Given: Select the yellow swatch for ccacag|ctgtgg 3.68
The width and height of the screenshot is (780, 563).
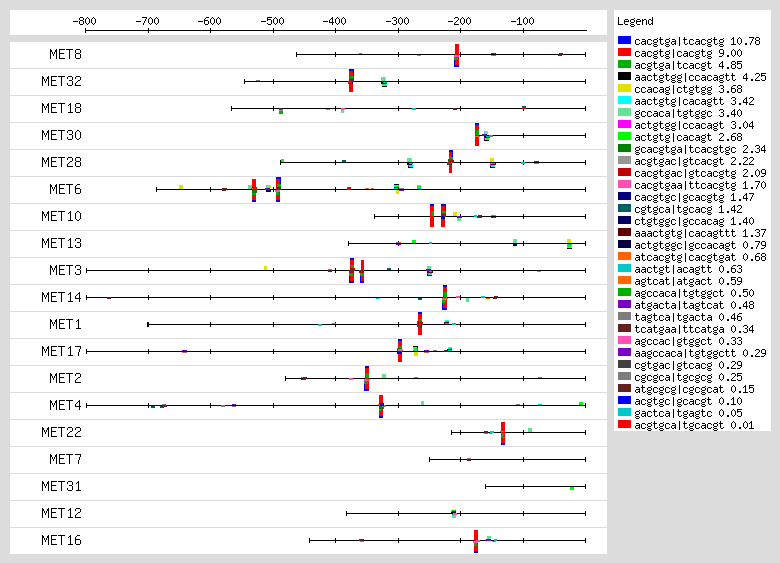Looking at the screenshot, I should (x=624, y=88).
